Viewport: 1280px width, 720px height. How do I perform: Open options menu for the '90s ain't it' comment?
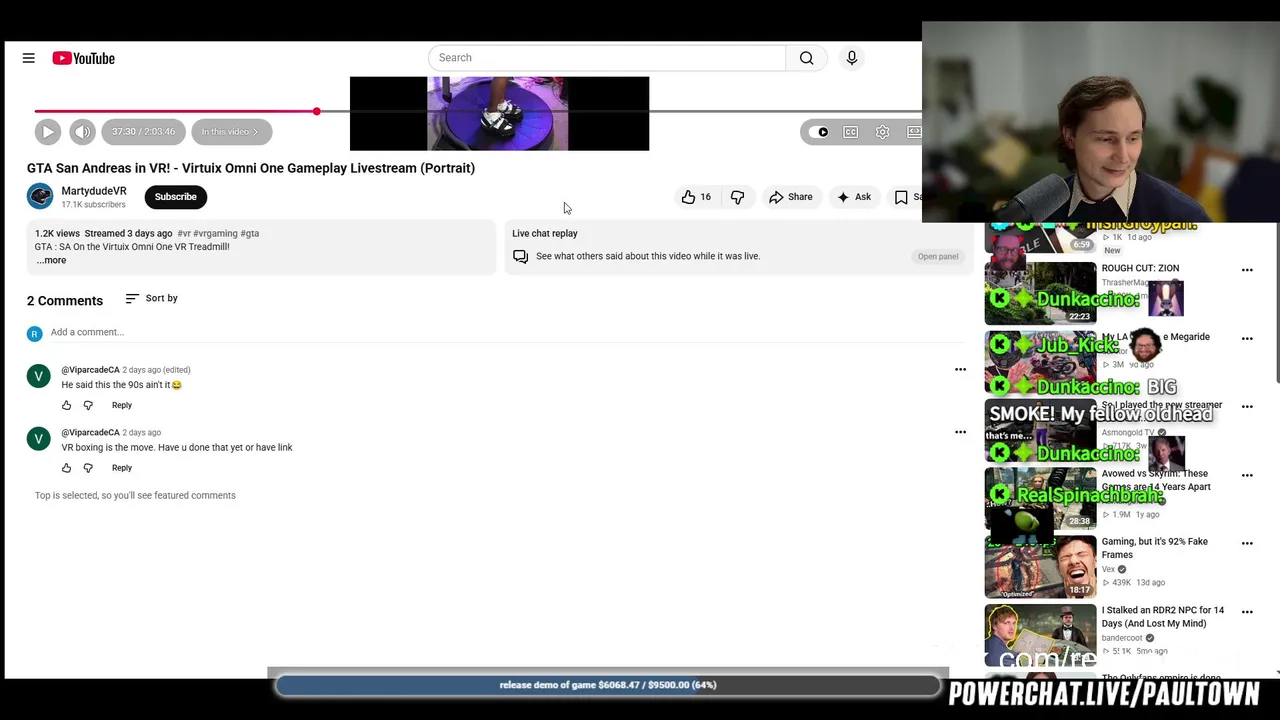pos(960,369)
